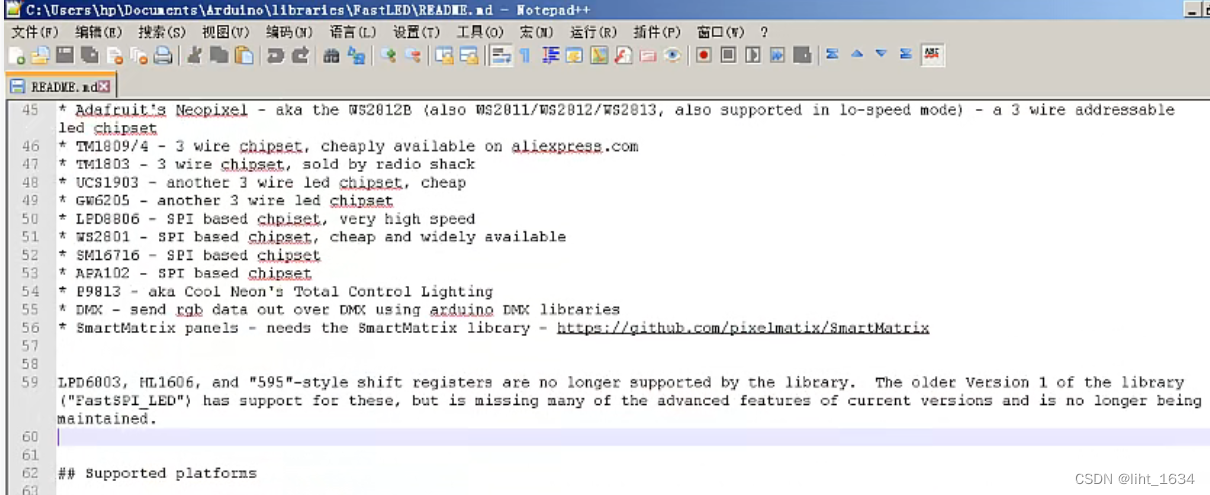1210x495 pixels.
Task: Open the 设置(T) menu
Action: [416, 32]
